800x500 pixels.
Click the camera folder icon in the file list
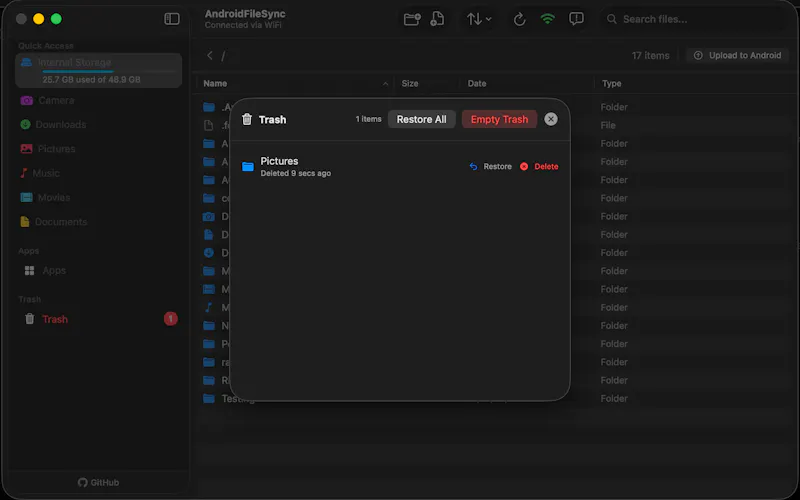pos(209,216)
